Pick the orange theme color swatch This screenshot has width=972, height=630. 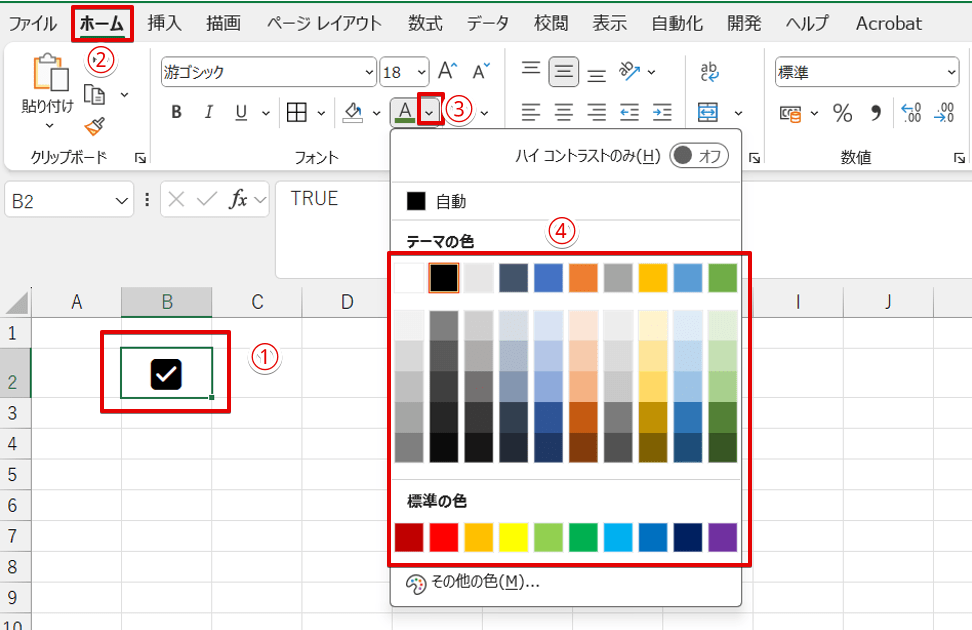pyautogui.click(x=583, y=277)
